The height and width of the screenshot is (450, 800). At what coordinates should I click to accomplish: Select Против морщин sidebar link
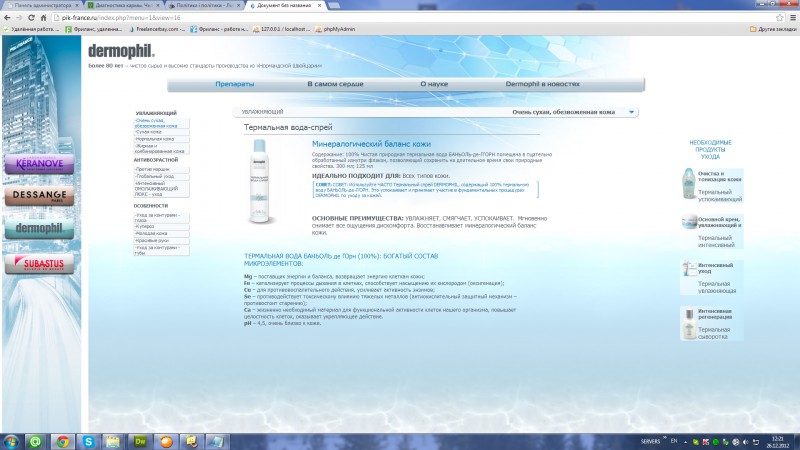(x=161, y=169)
